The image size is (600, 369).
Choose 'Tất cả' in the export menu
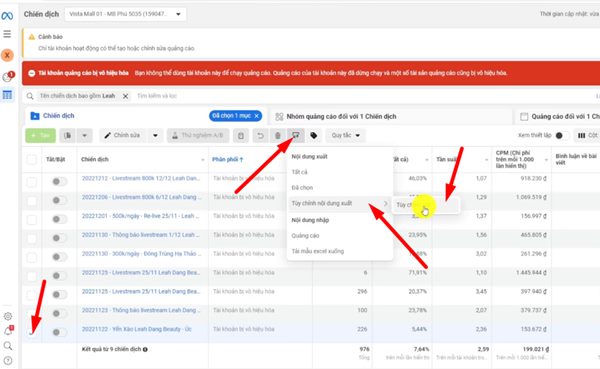[x=300, y=172]
